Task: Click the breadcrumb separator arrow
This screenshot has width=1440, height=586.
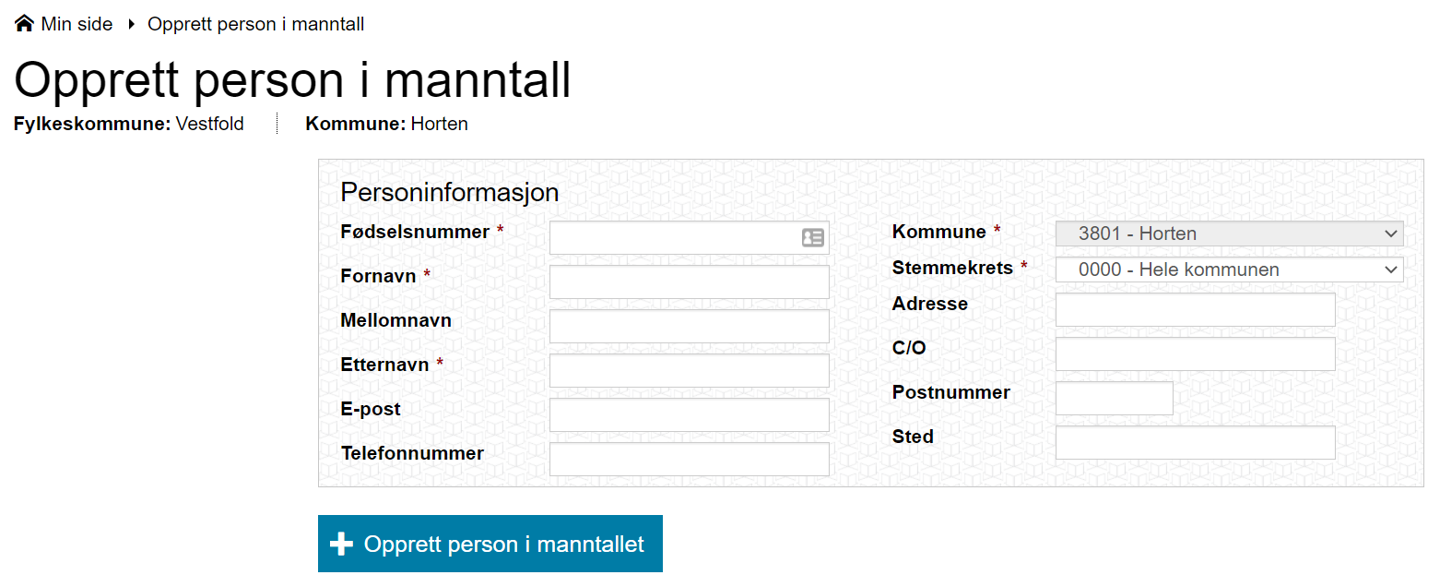Action: tap(131, 24)
